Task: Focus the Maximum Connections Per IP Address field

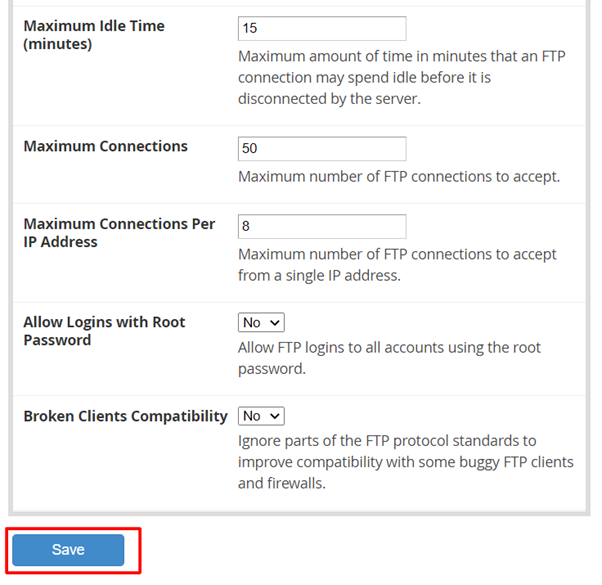Action: coord(322,226)
